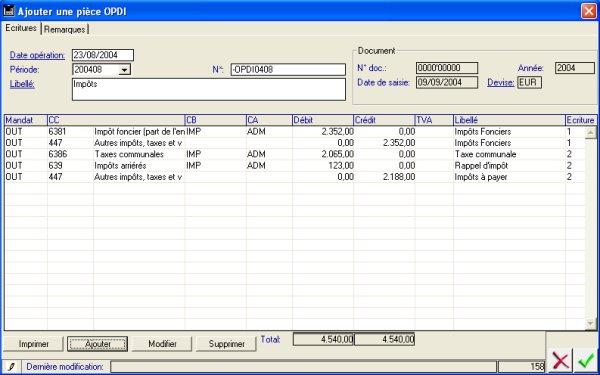Click the N° field containing OPDI0408
Image resolution: width=600 pixels, height=375 pixels.
click(x=288, y=70)
